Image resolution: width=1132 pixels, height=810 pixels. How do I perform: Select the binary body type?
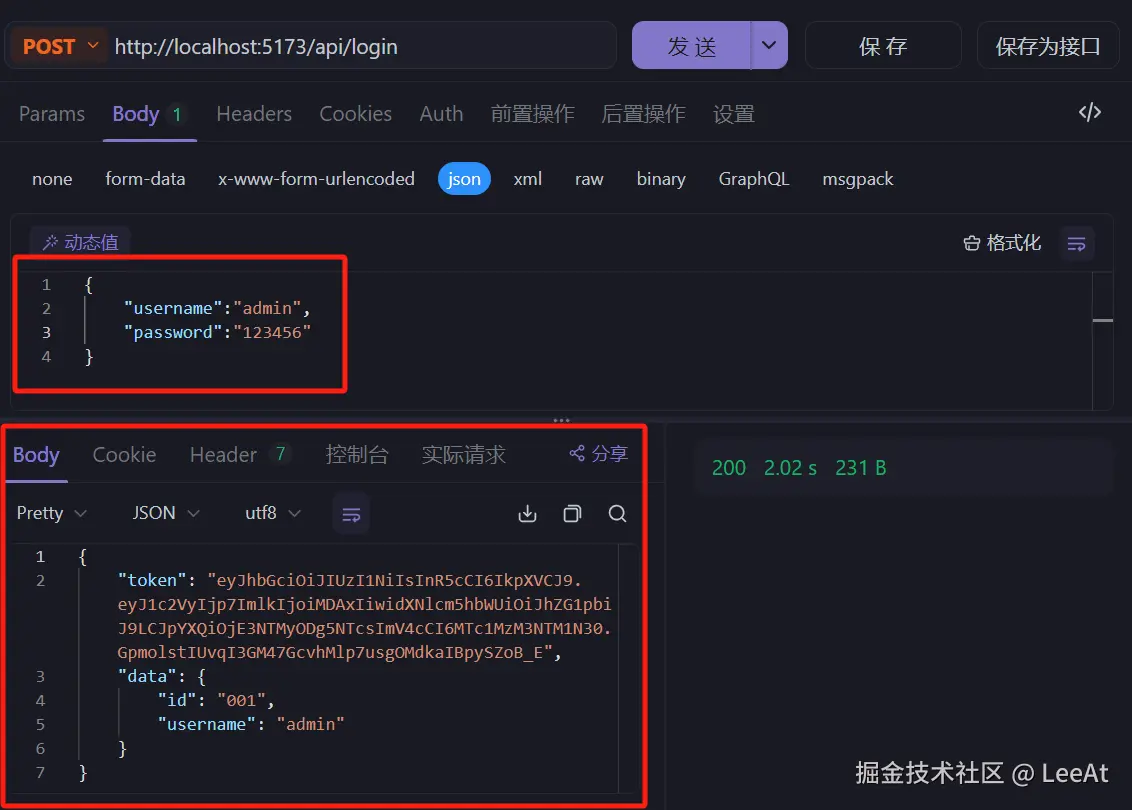pos(661,179)
